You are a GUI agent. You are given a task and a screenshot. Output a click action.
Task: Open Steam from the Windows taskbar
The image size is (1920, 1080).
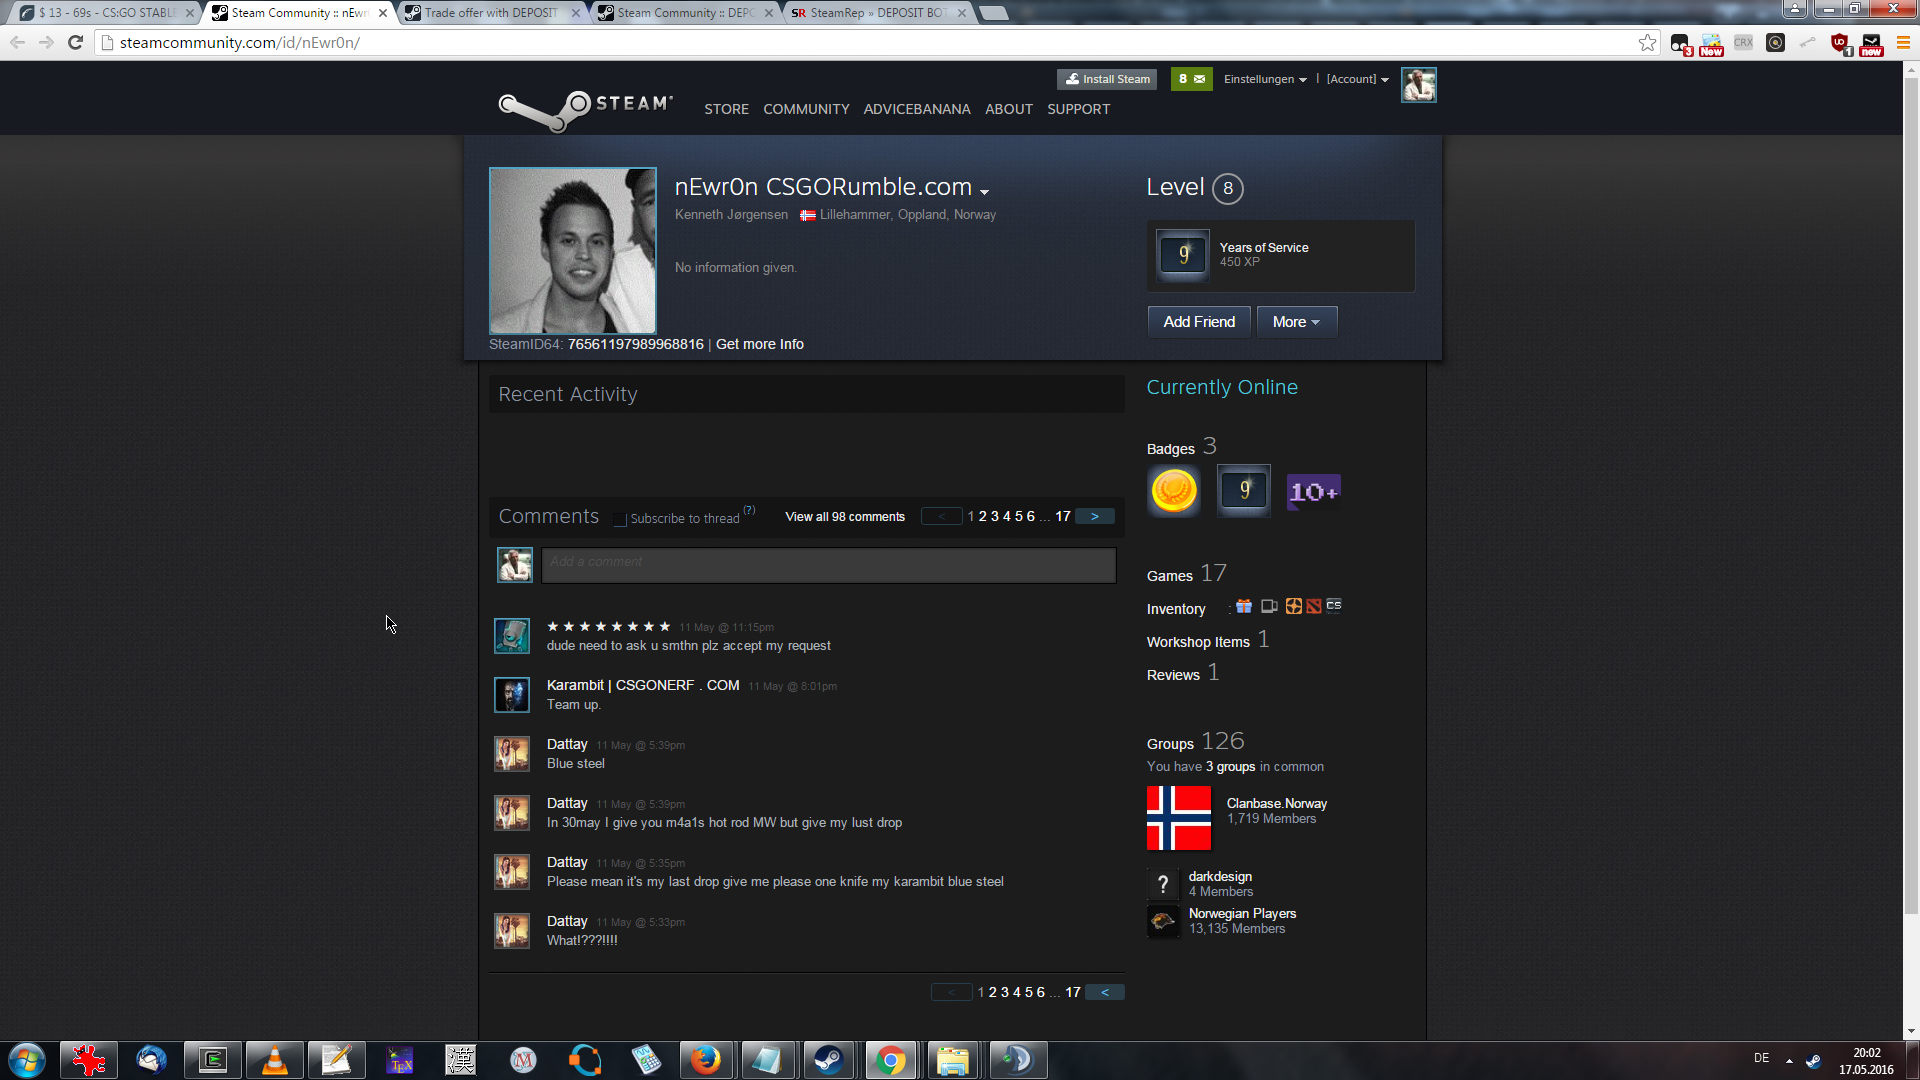pos(828,1060)
